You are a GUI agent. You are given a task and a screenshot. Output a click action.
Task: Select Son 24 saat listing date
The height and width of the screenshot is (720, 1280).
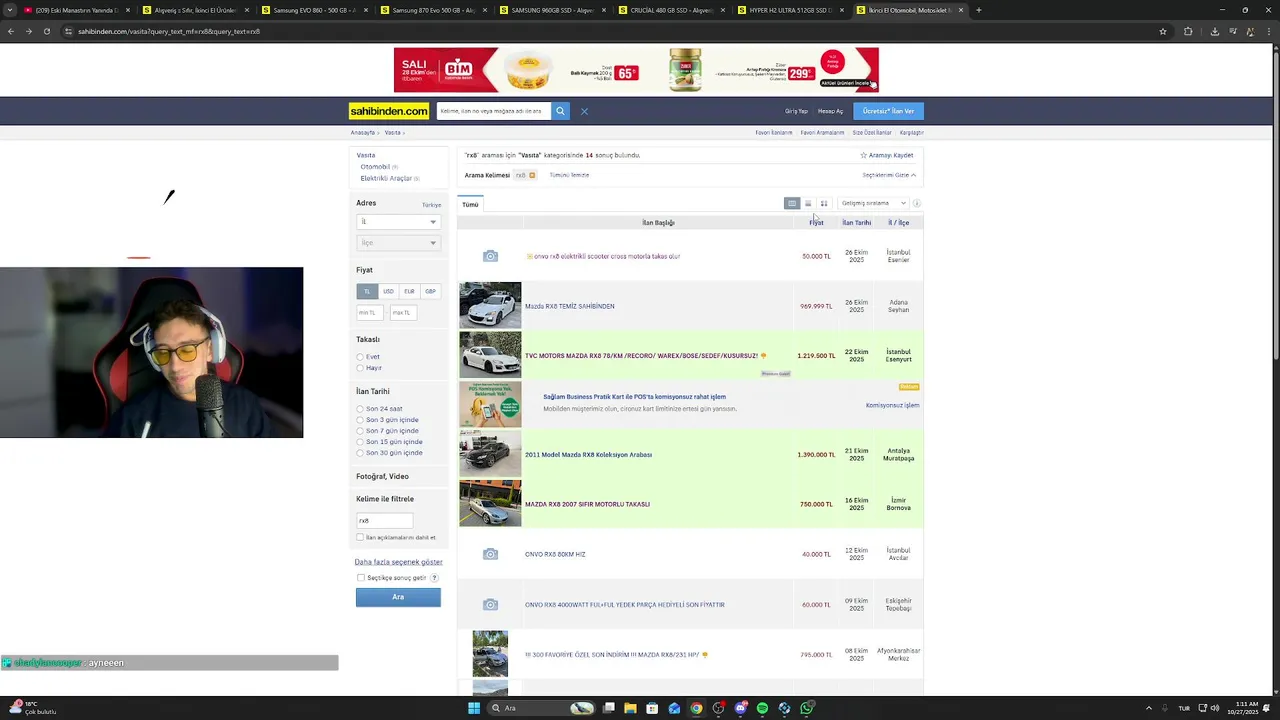[x=360, y=409]
